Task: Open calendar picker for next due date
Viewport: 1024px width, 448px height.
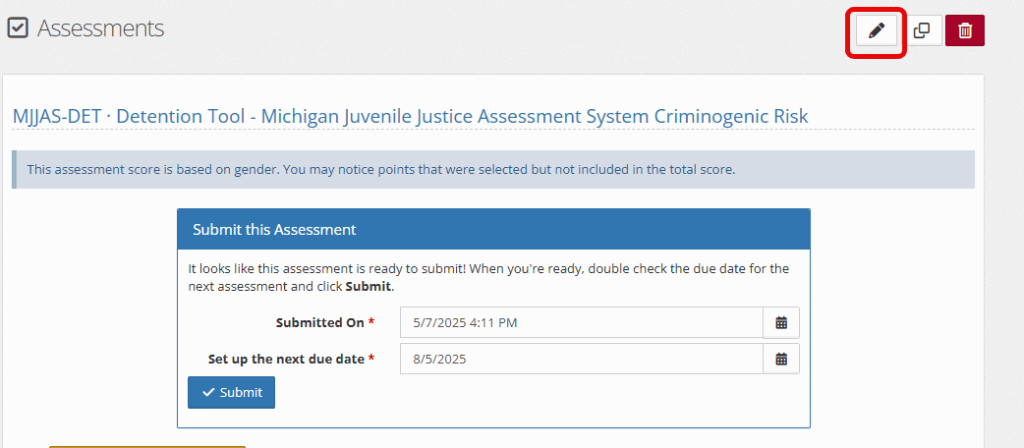Action: point(781,359)
